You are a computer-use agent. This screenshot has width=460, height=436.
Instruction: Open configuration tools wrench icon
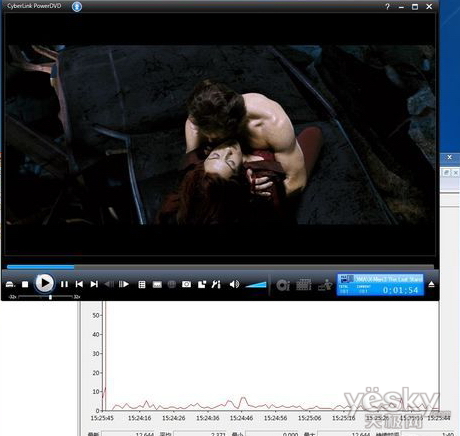tap(216, 284)
